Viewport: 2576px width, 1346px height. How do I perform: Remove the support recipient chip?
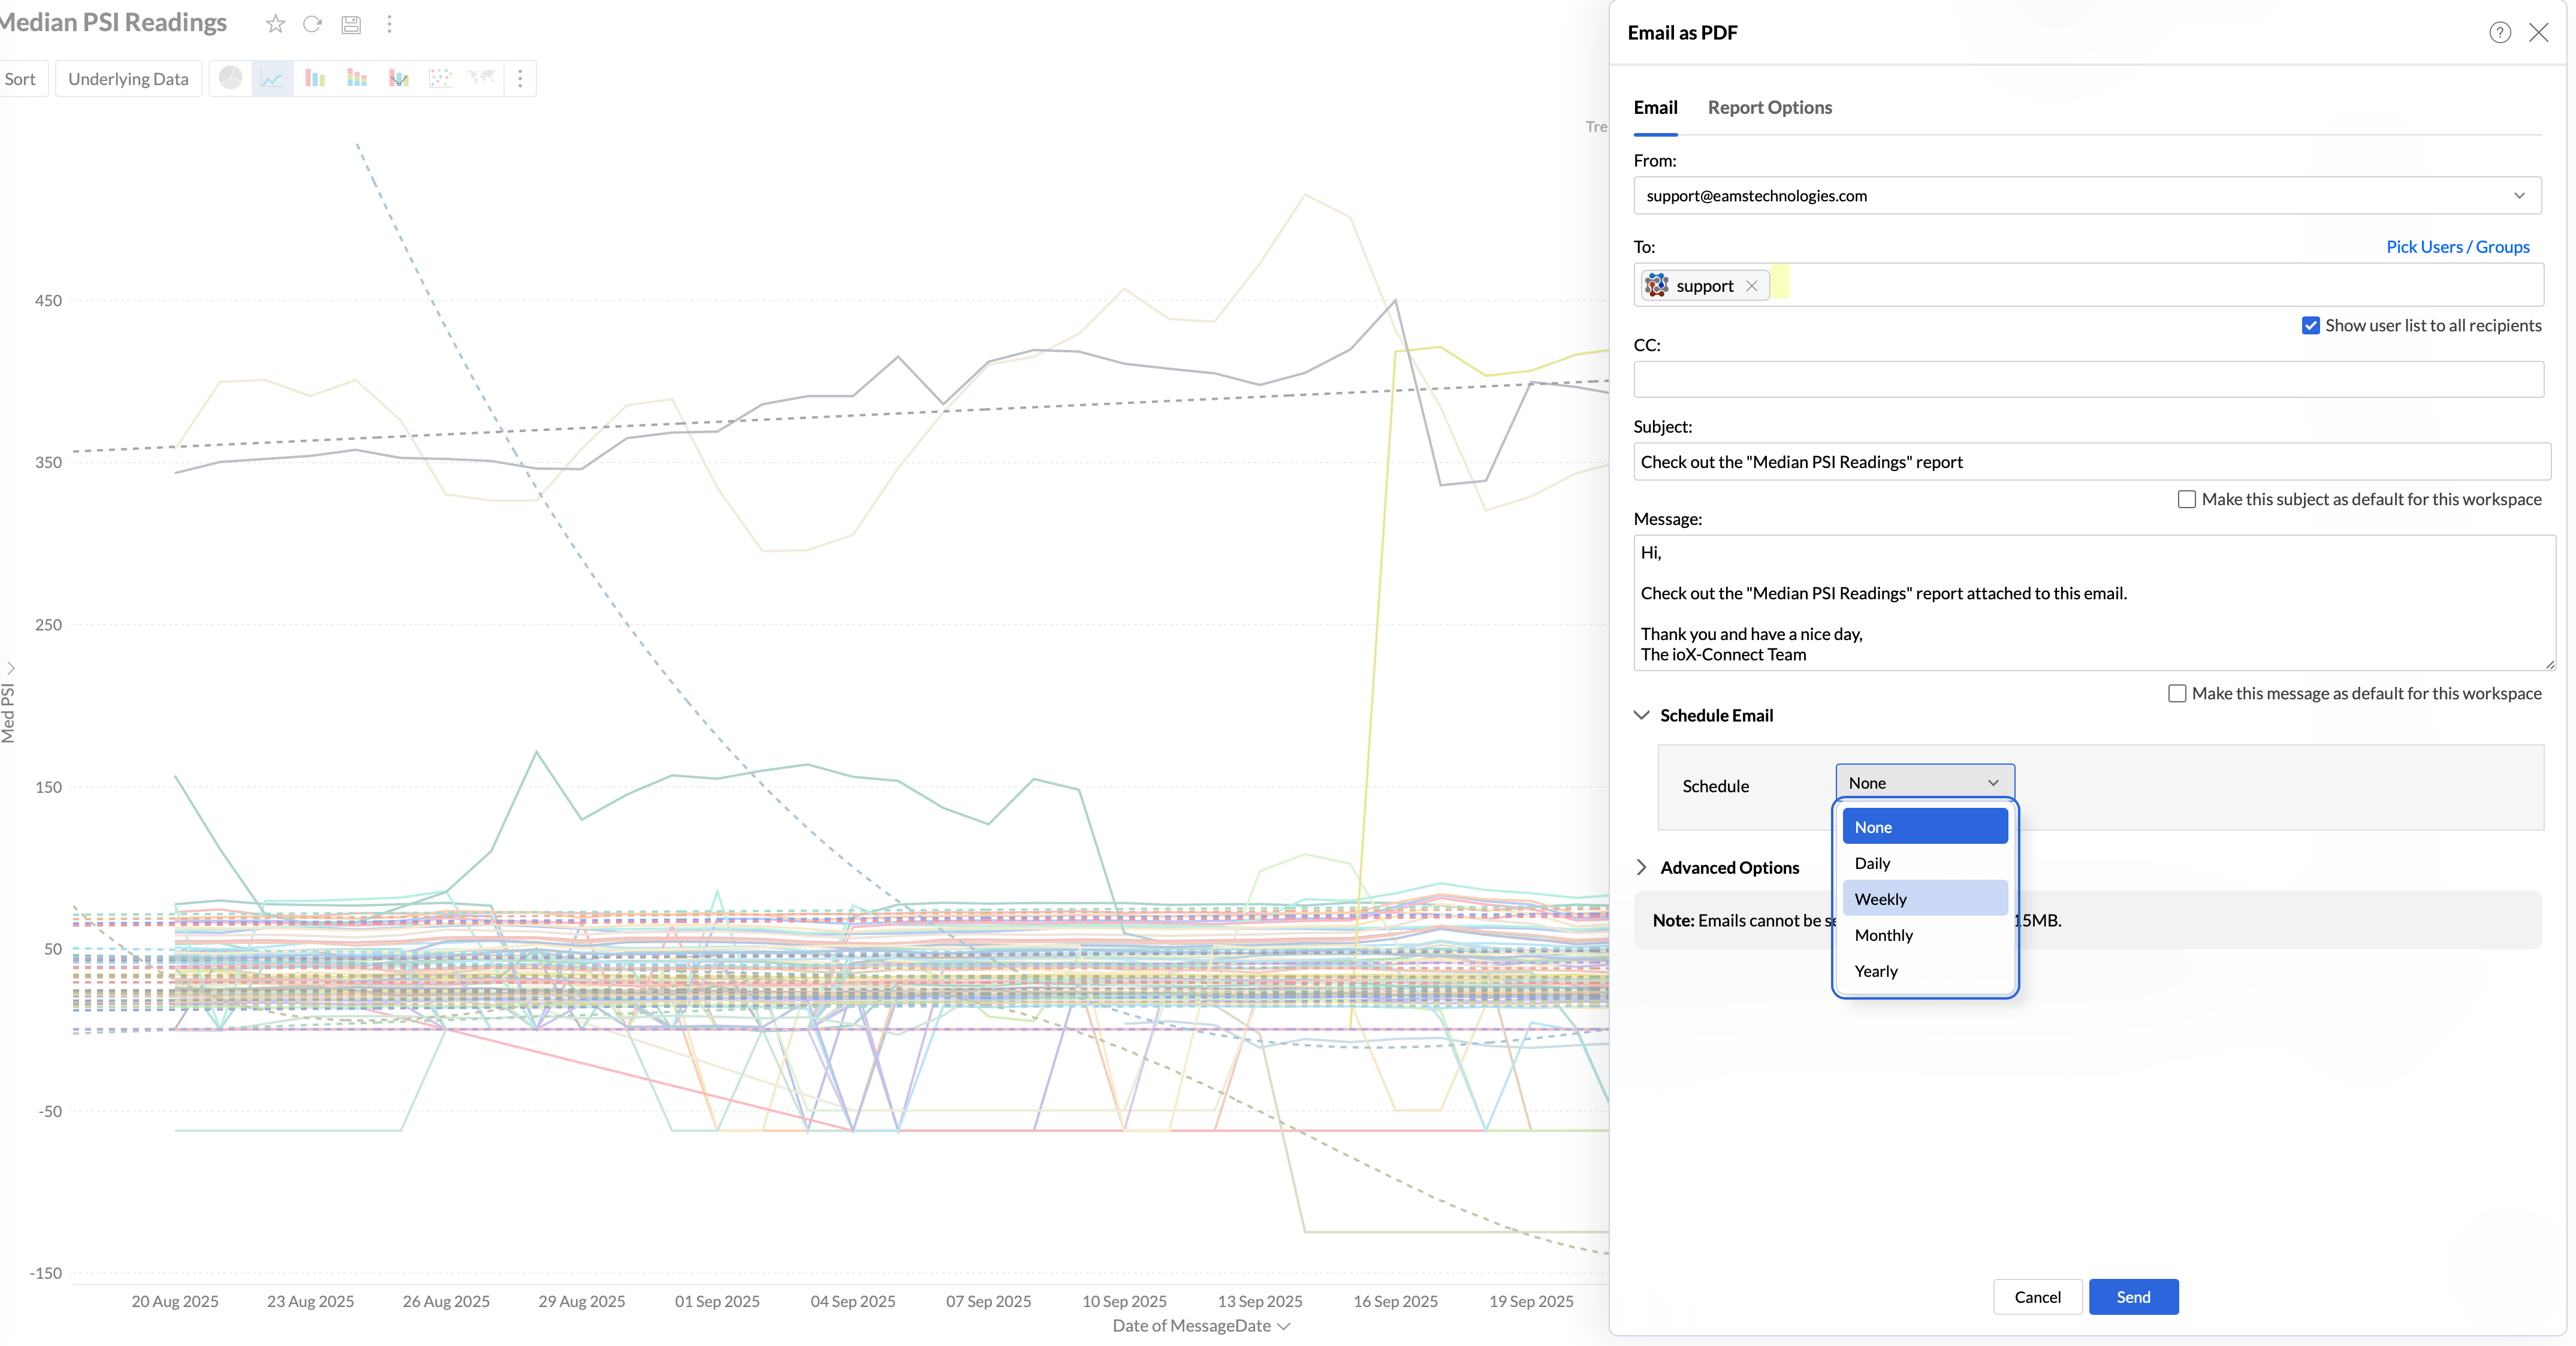click(1751, 286)
